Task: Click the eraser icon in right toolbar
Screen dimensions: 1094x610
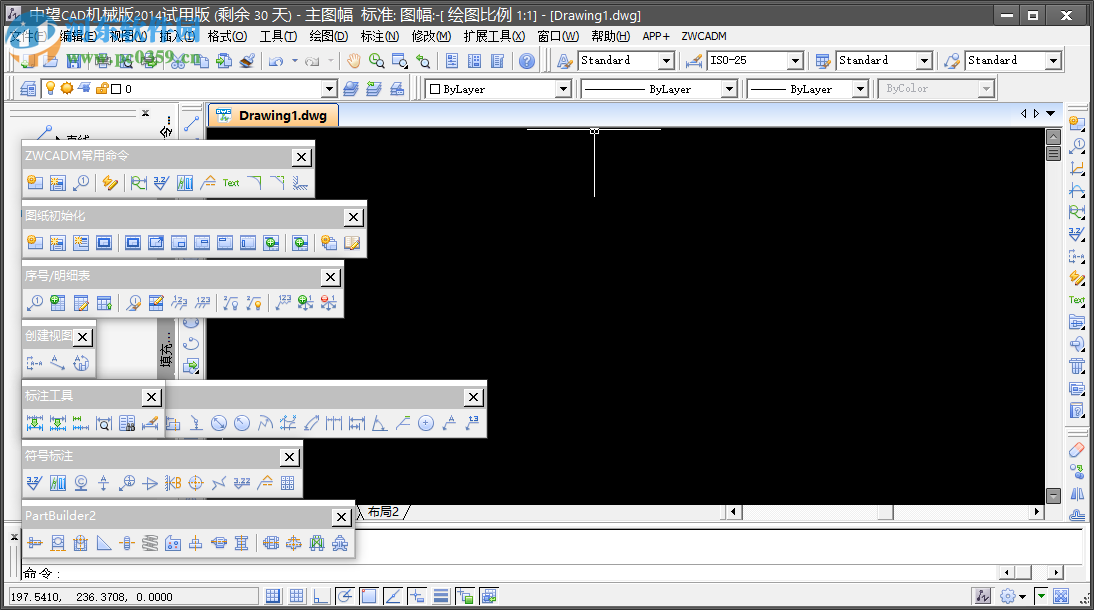Action: [1077, 449]
